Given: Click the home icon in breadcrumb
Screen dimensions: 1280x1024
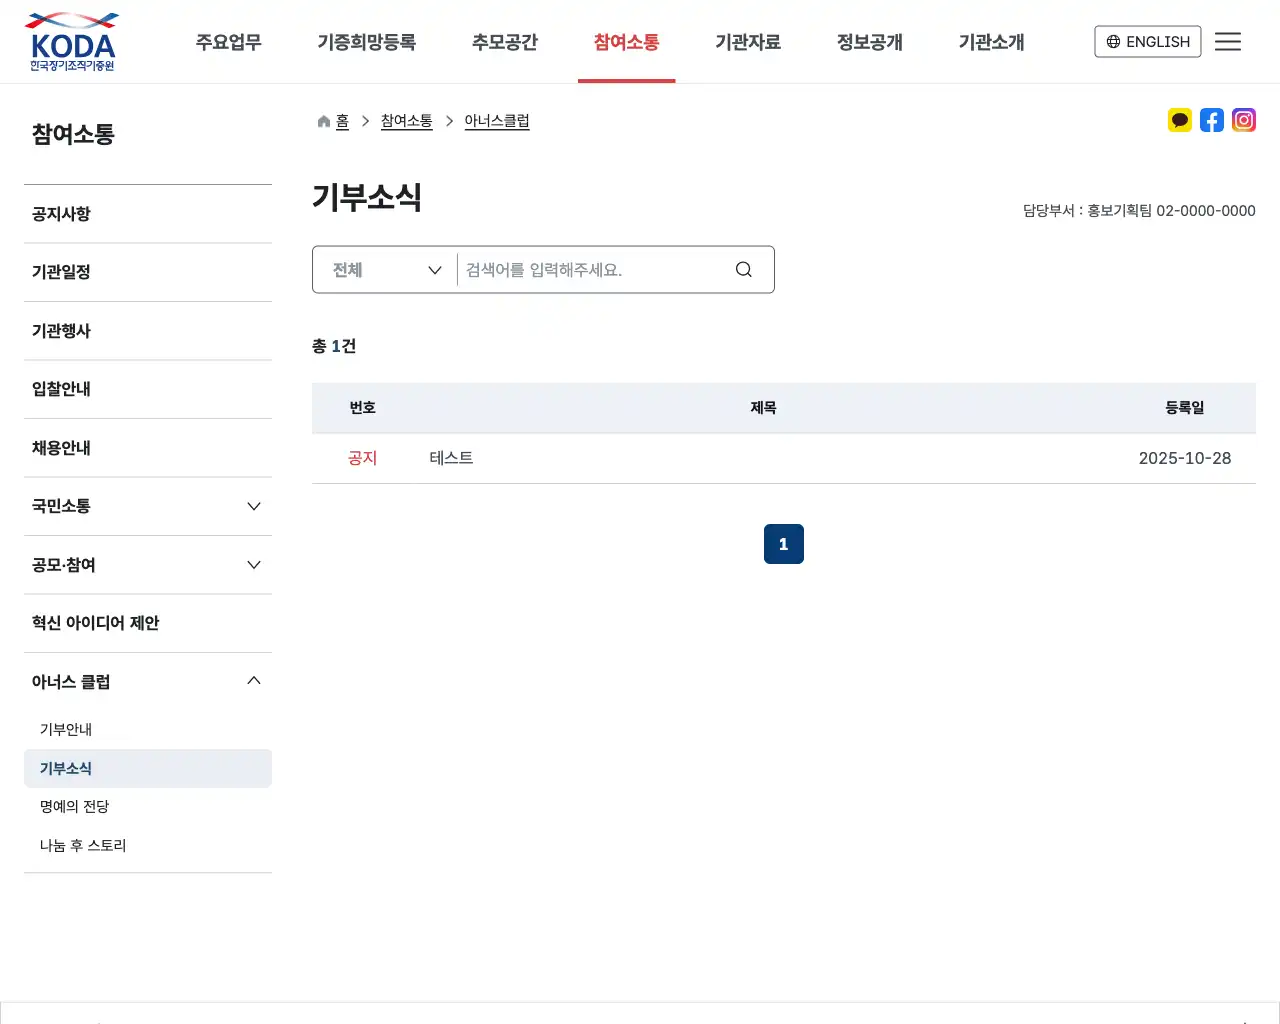Looking at the screenshot, I should pos(323,120).
